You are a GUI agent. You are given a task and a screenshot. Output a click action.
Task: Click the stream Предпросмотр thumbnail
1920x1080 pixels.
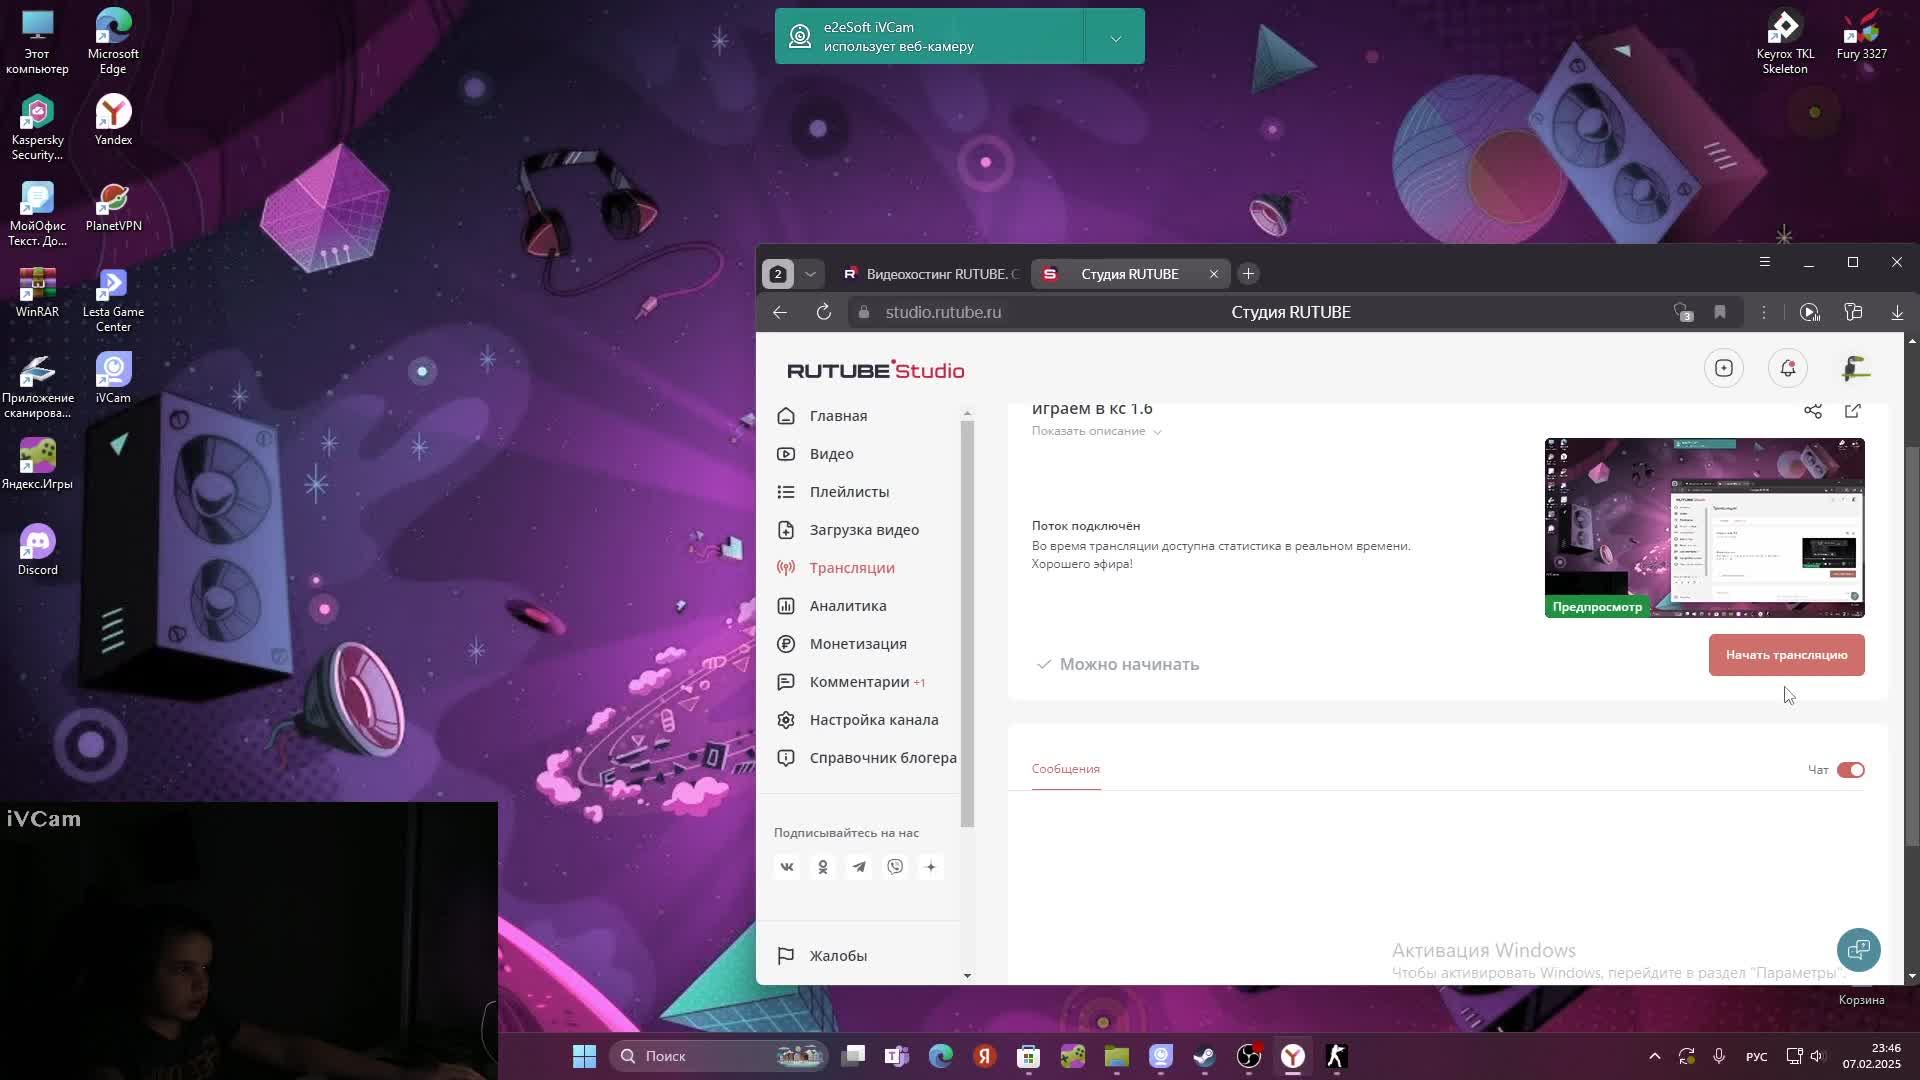pyautogui.click(x=1704, y=527)
